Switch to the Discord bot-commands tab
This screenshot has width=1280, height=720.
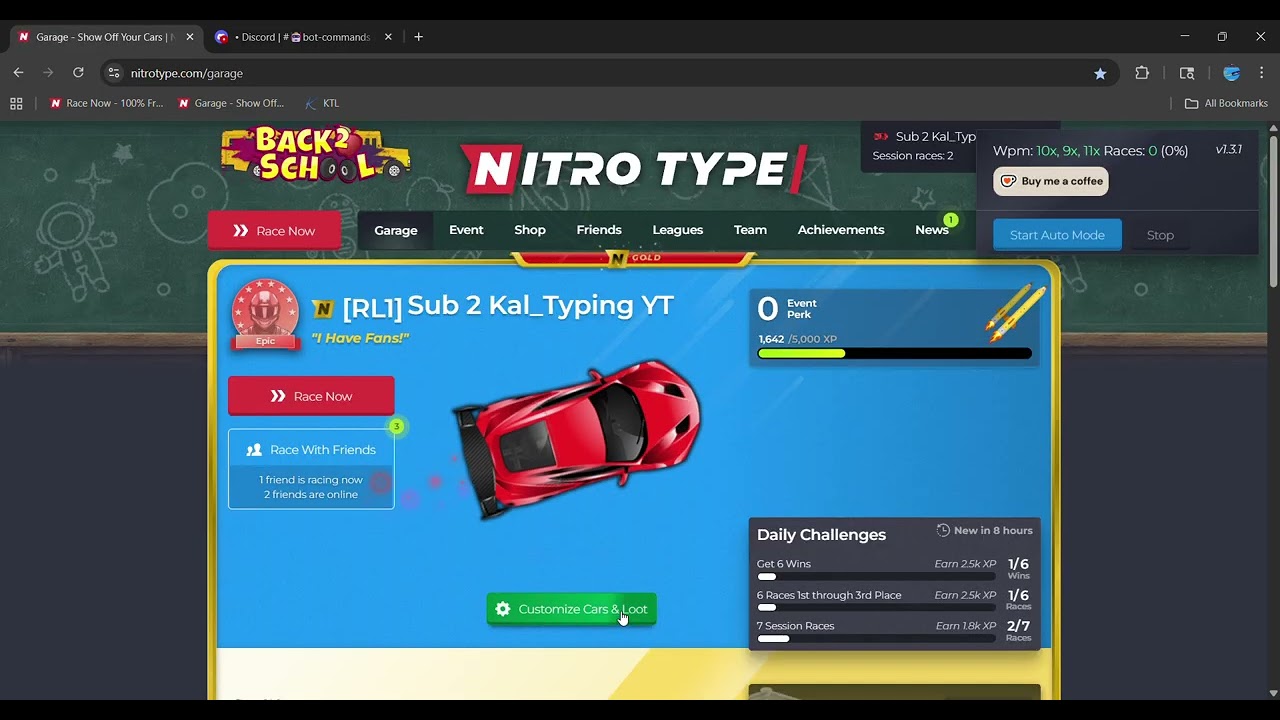tap(303, 37)
